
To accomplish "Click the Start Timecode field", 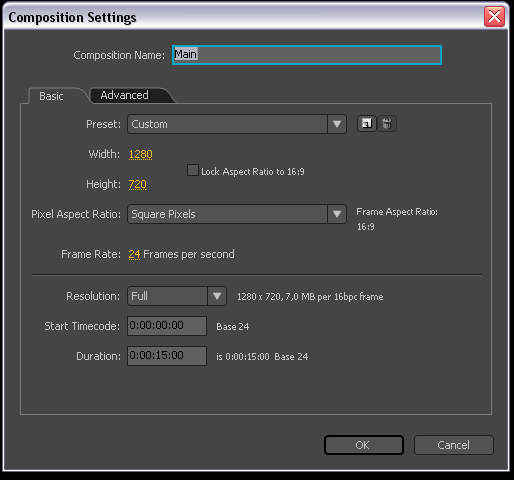I will tap(167, 326).
